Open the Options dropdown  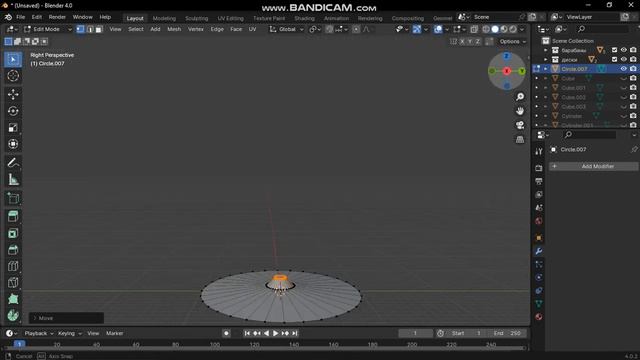coord(513,42)
